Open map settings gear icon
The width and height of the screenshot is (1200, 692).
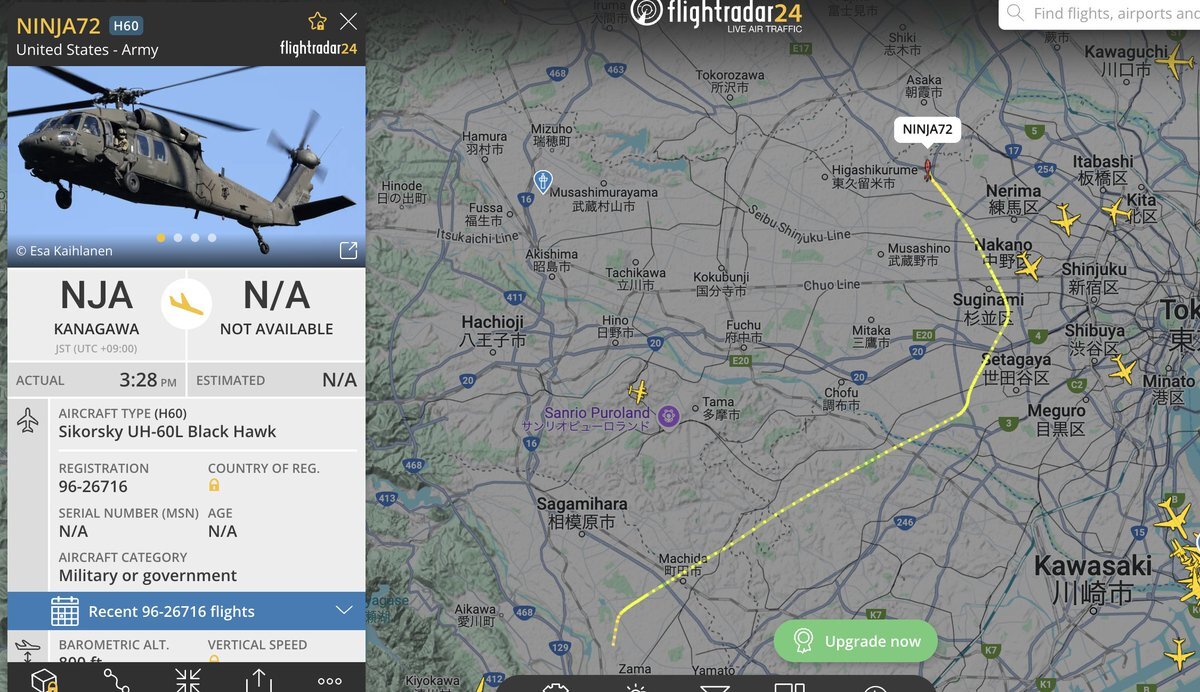point(556,686)
